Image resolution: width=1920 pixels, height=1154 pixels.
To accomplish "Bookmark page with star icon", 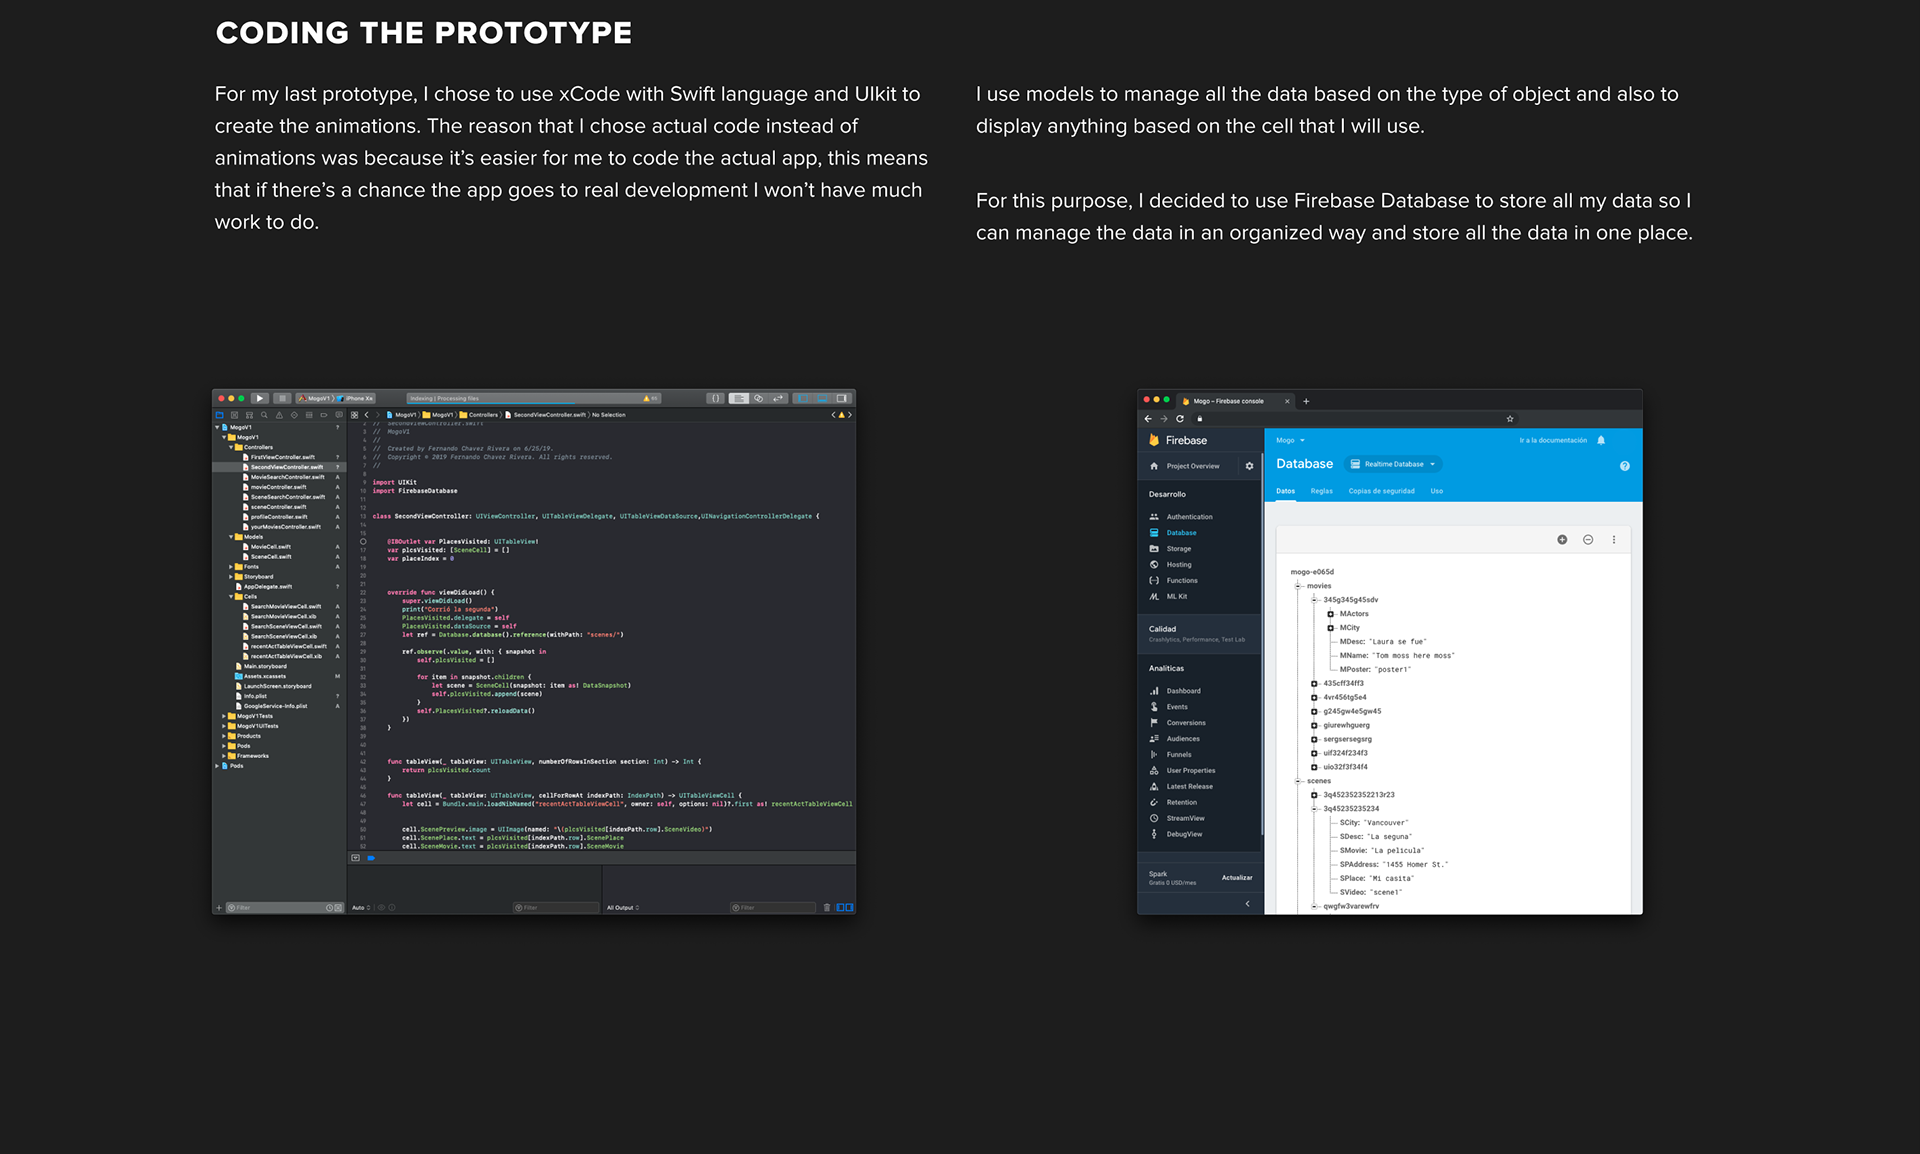I will click(x=1510, y=419).
